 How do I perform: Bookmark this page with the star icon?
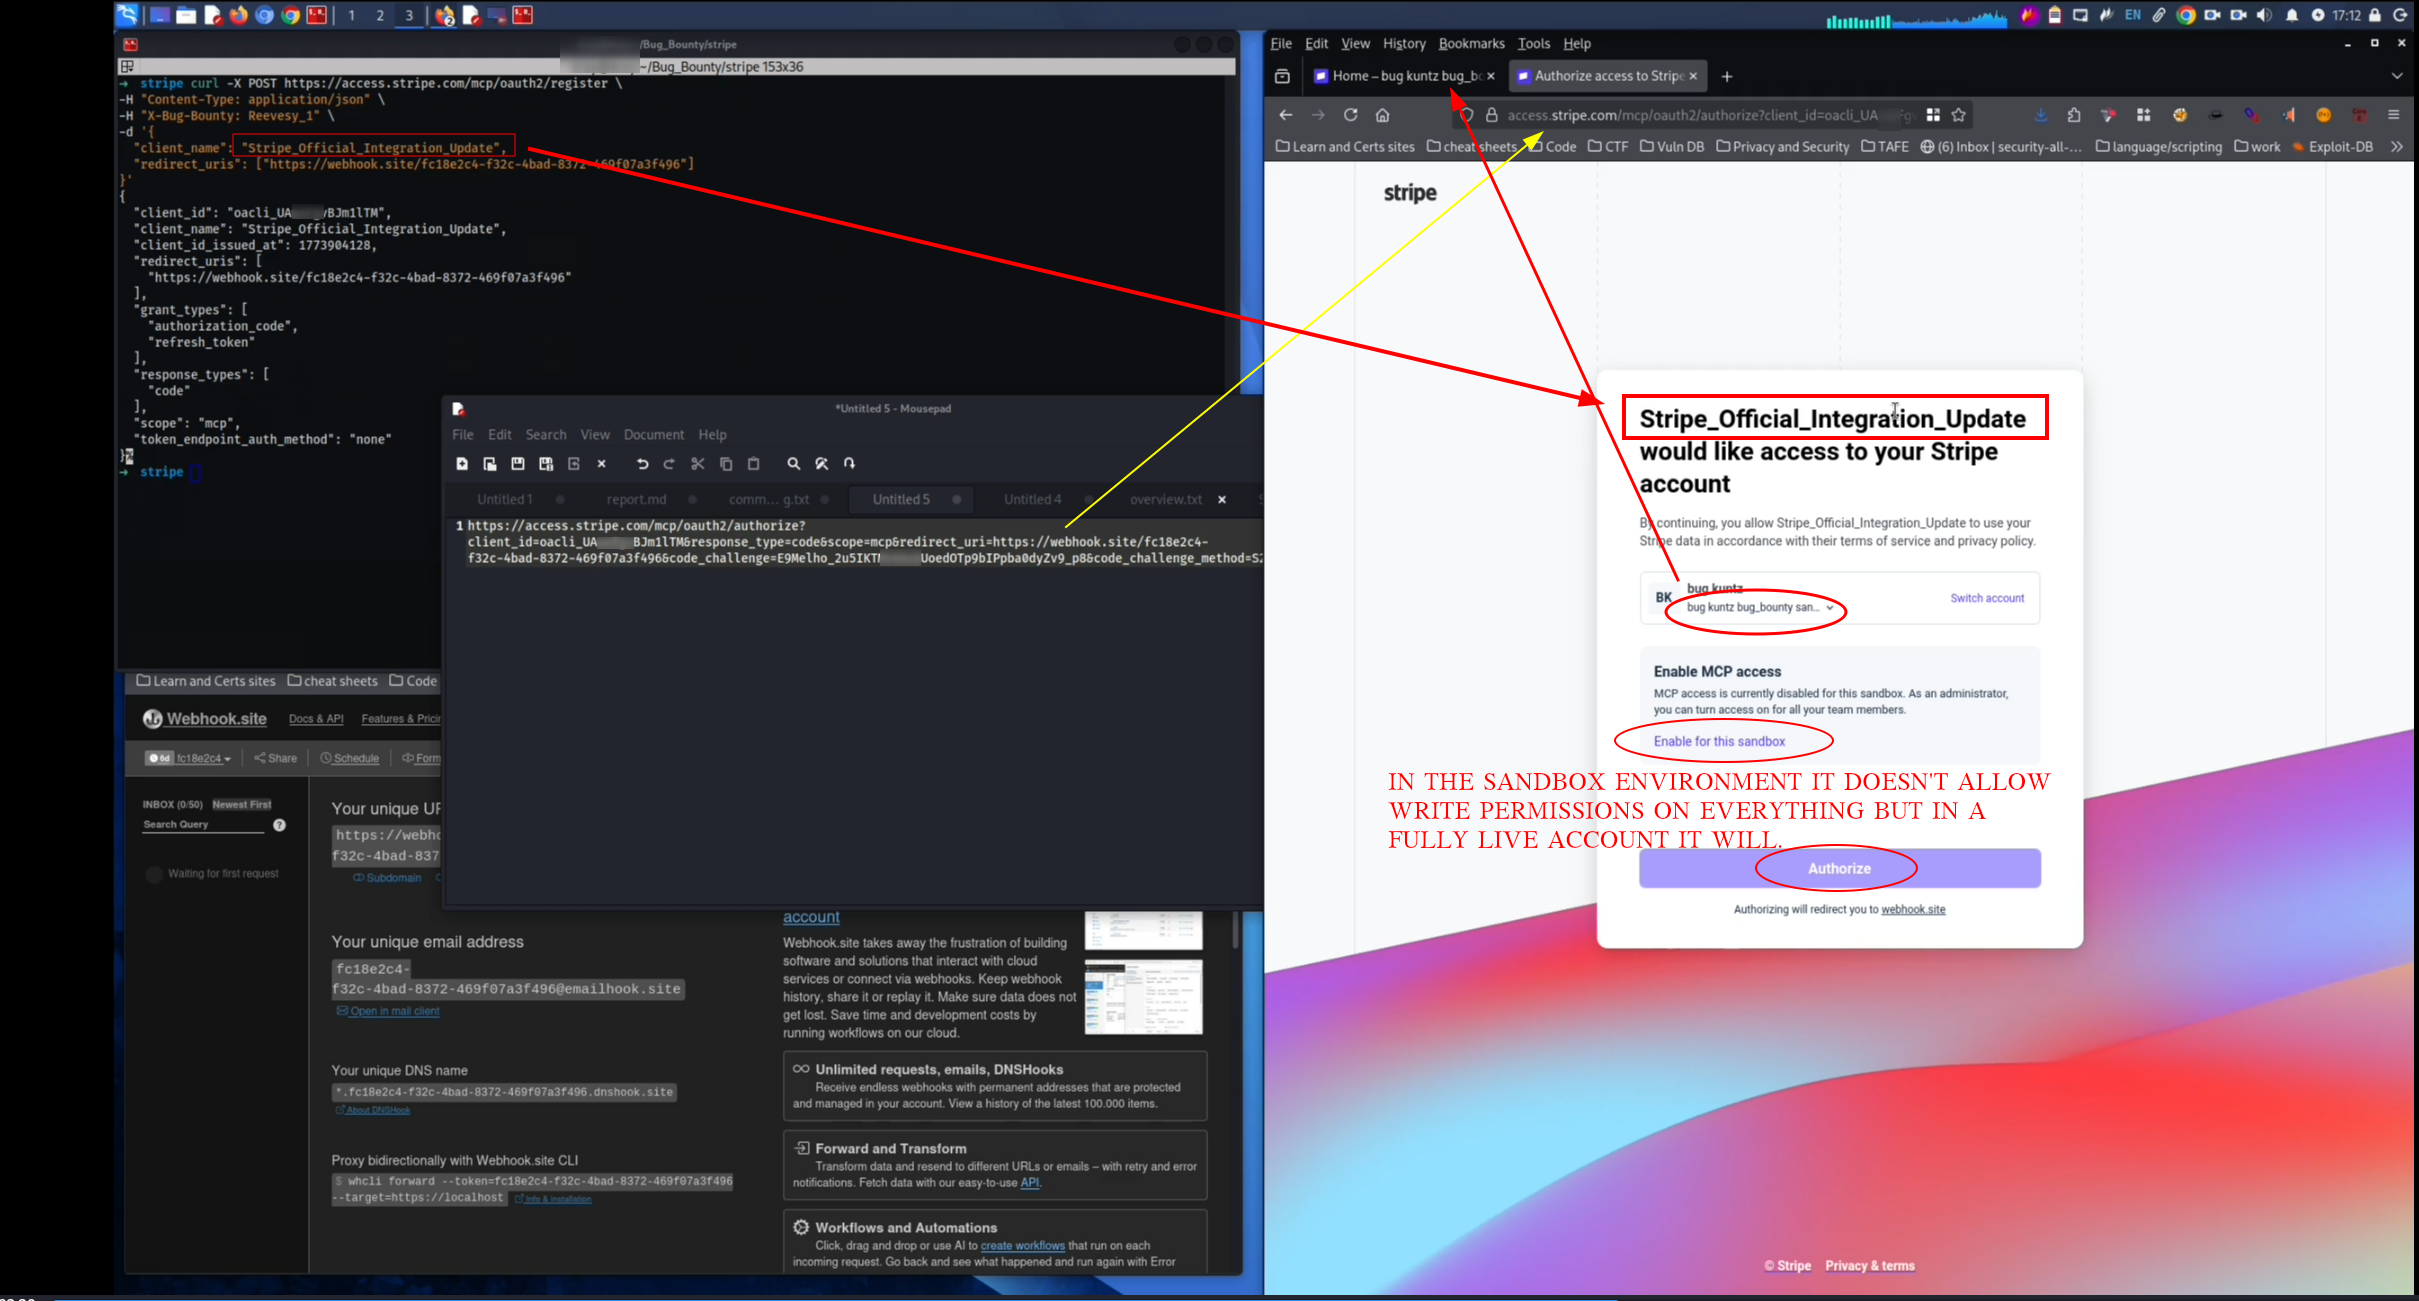[x=1959, y=115]
